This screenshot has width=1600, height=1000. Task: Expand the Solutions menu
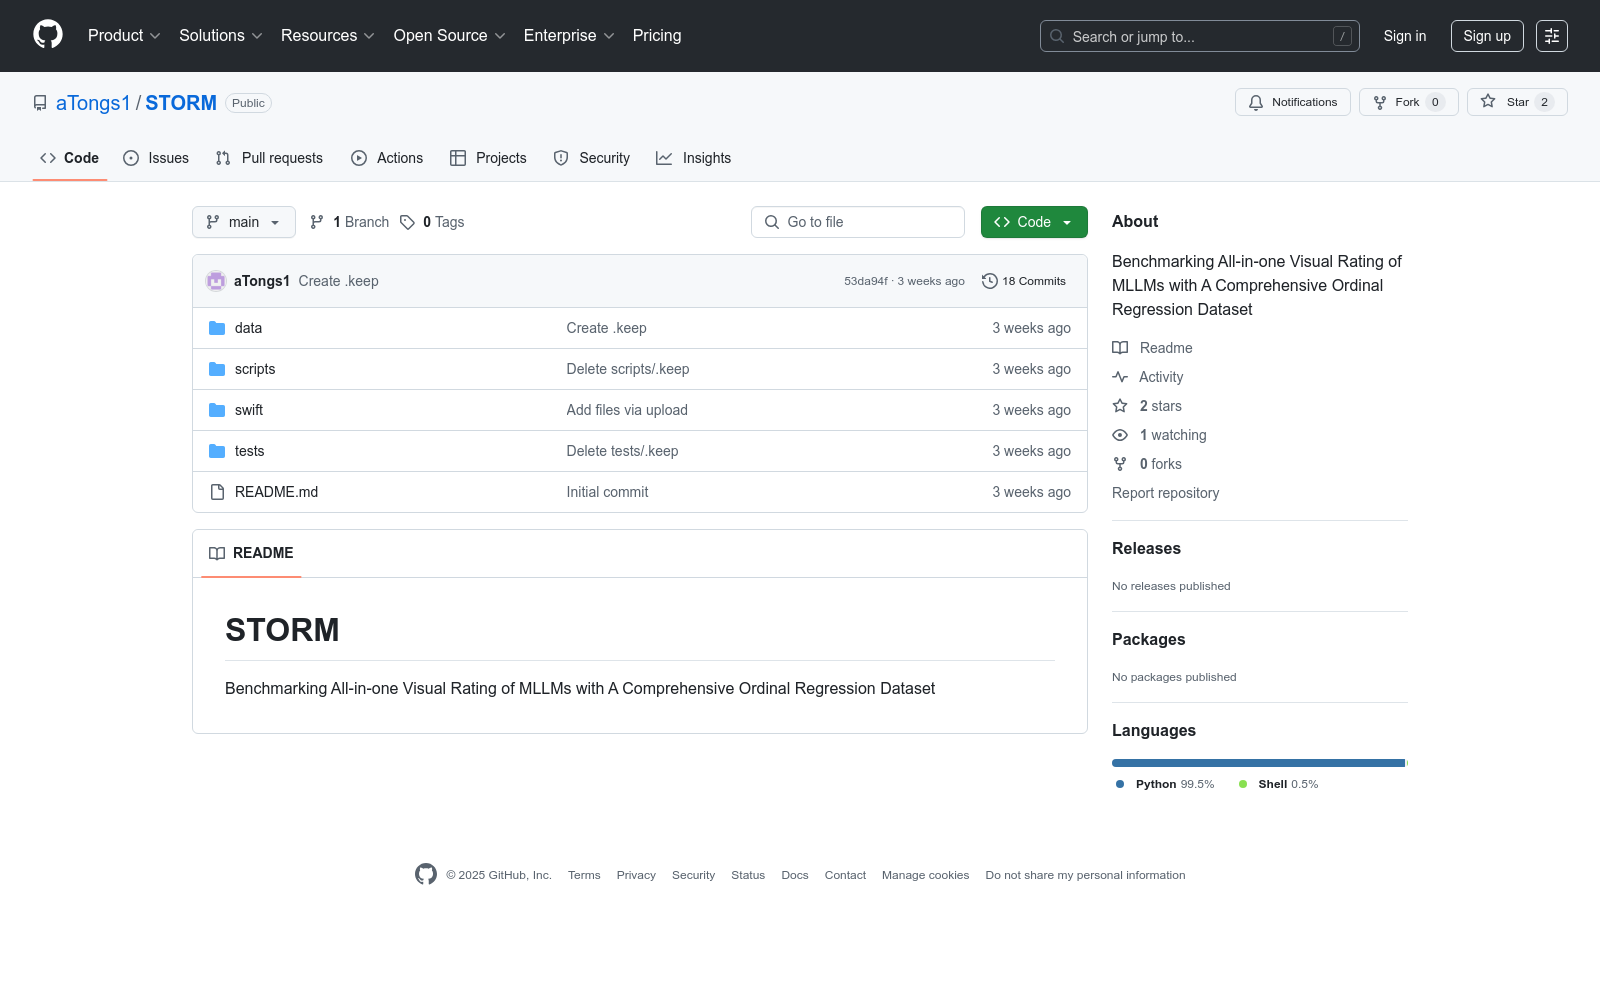coord(221,36)
